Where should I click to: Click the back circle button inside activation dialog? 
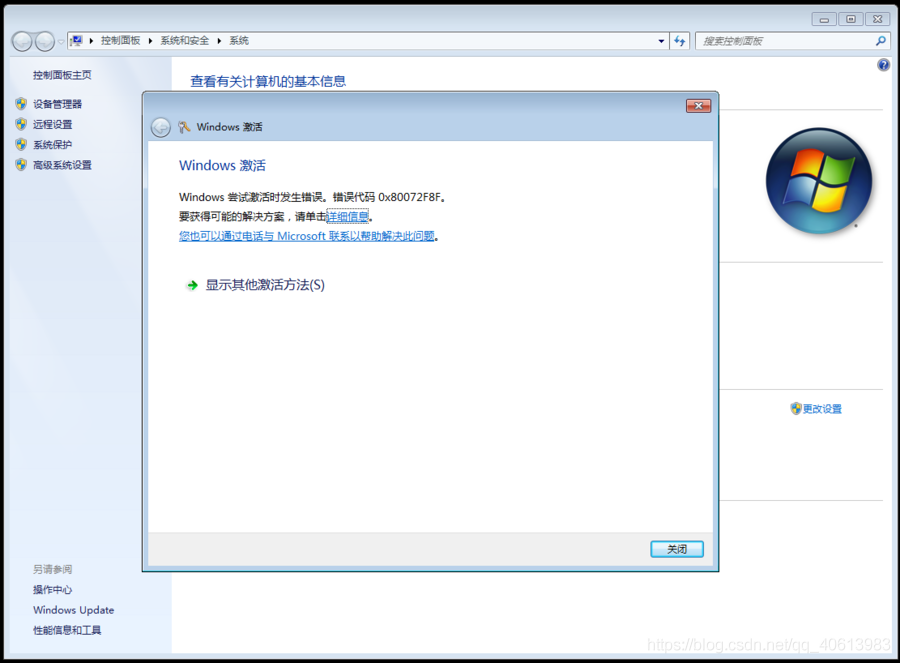(160, 127)
